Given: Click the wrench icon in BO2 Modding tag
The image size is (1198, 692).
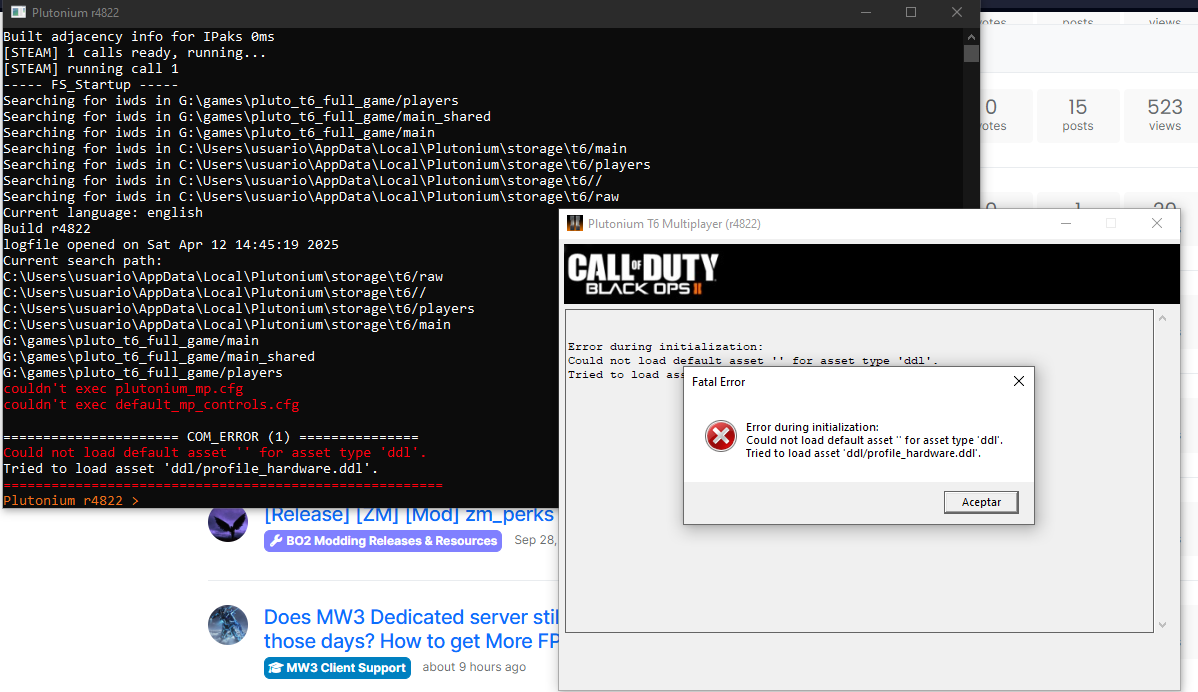Looking at the screenshot, I should [276, 541].
